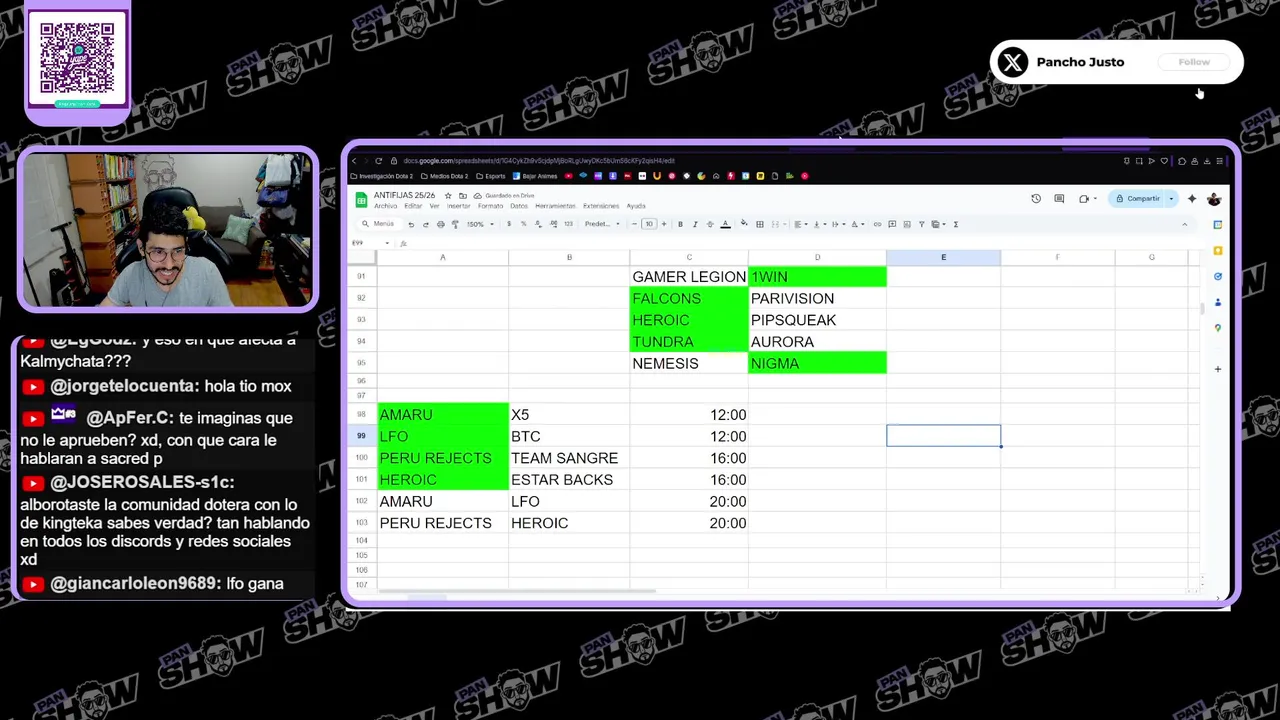Open the Google account avatar

pyautogui.click(x=1214, y=199)
